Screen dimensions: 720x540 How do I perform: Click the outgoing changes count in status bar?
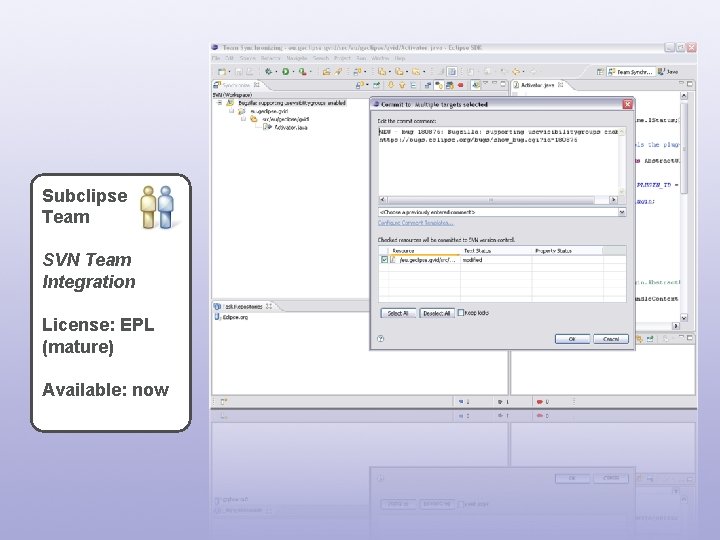point(503,402)
